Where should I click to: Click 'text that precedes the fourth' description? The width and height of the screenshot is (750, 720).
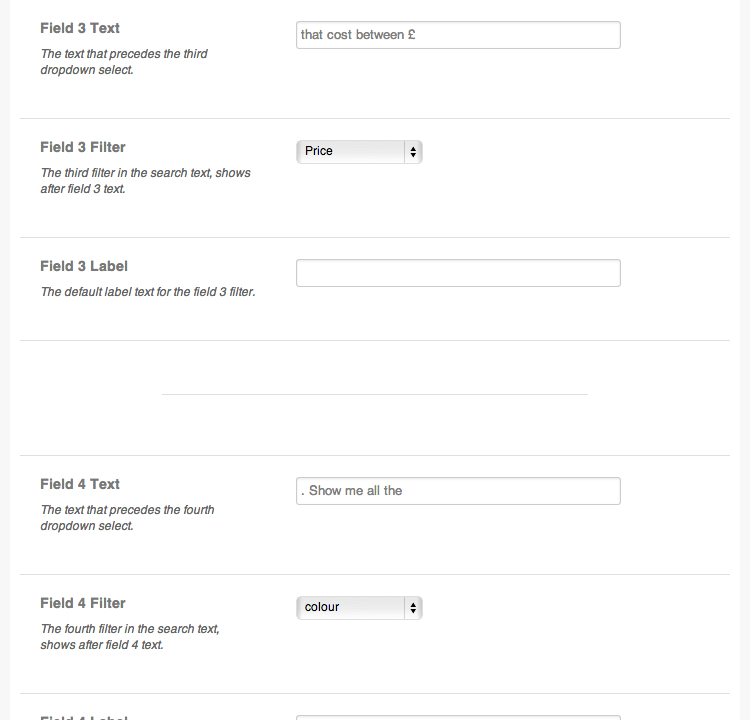click(127, 518)
